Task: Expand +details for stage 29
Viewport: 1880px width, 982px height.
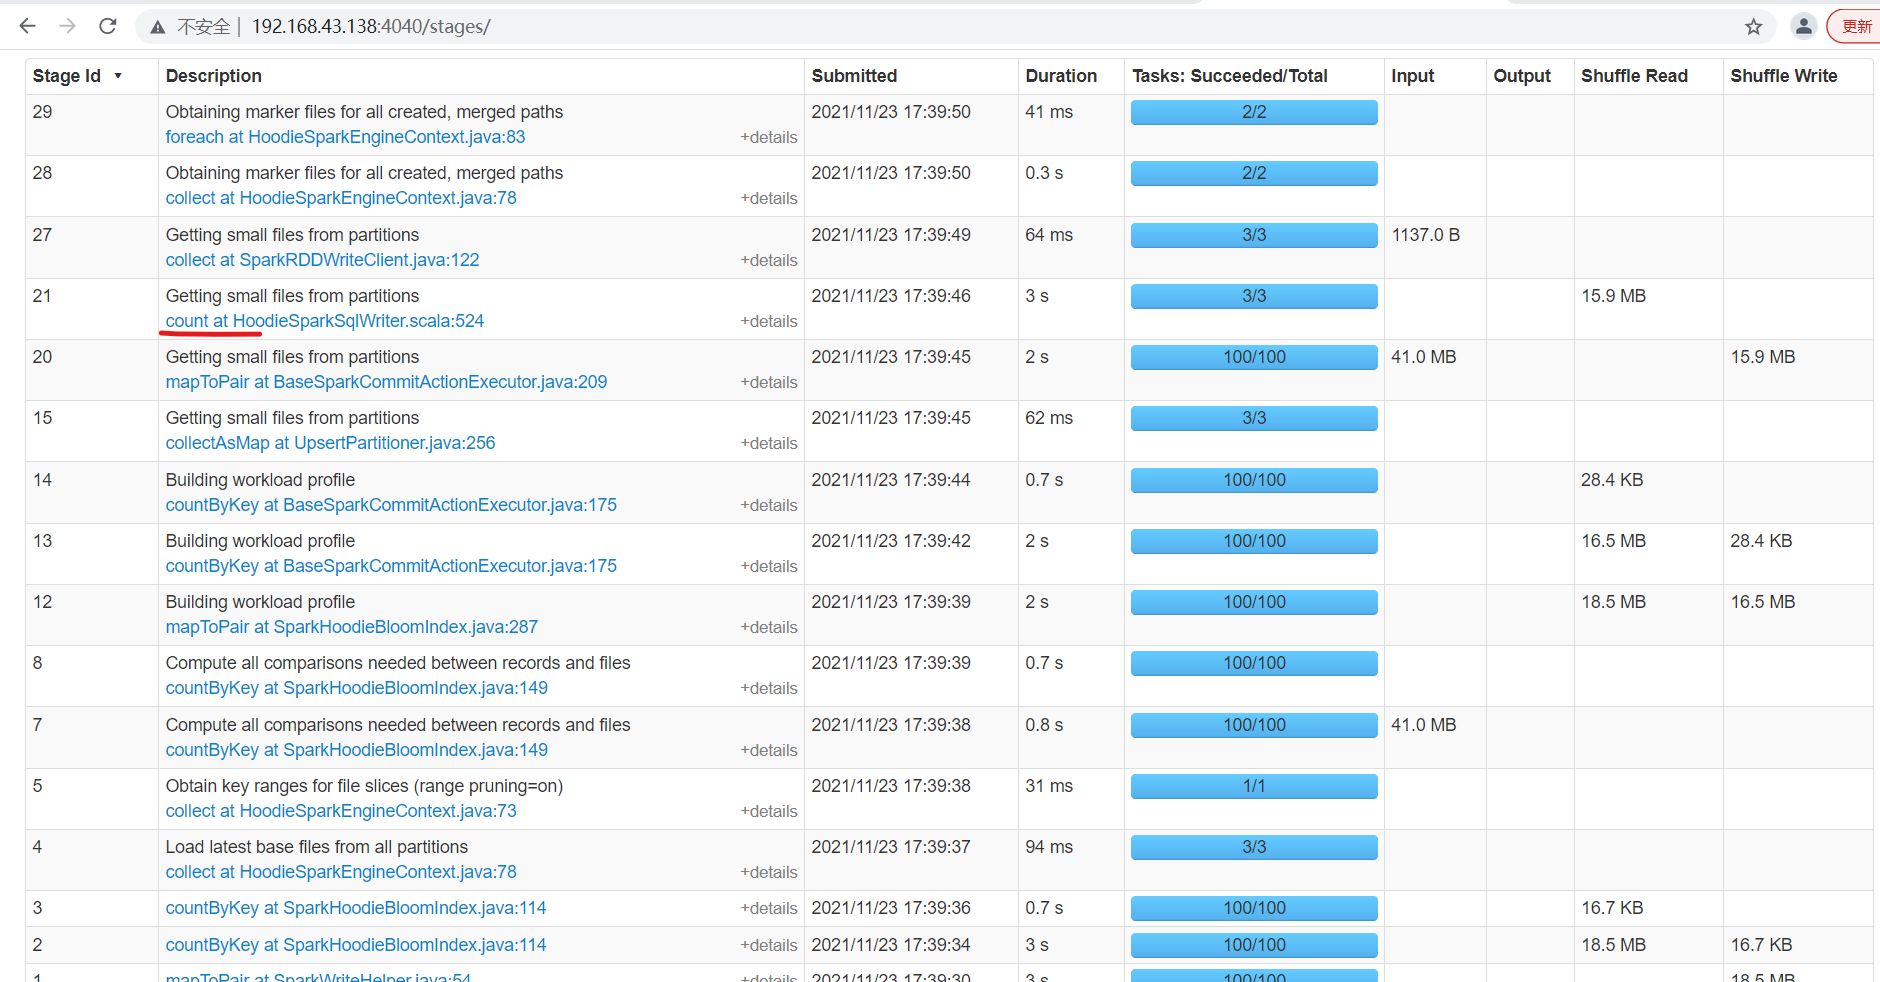Action: [768, 138]
